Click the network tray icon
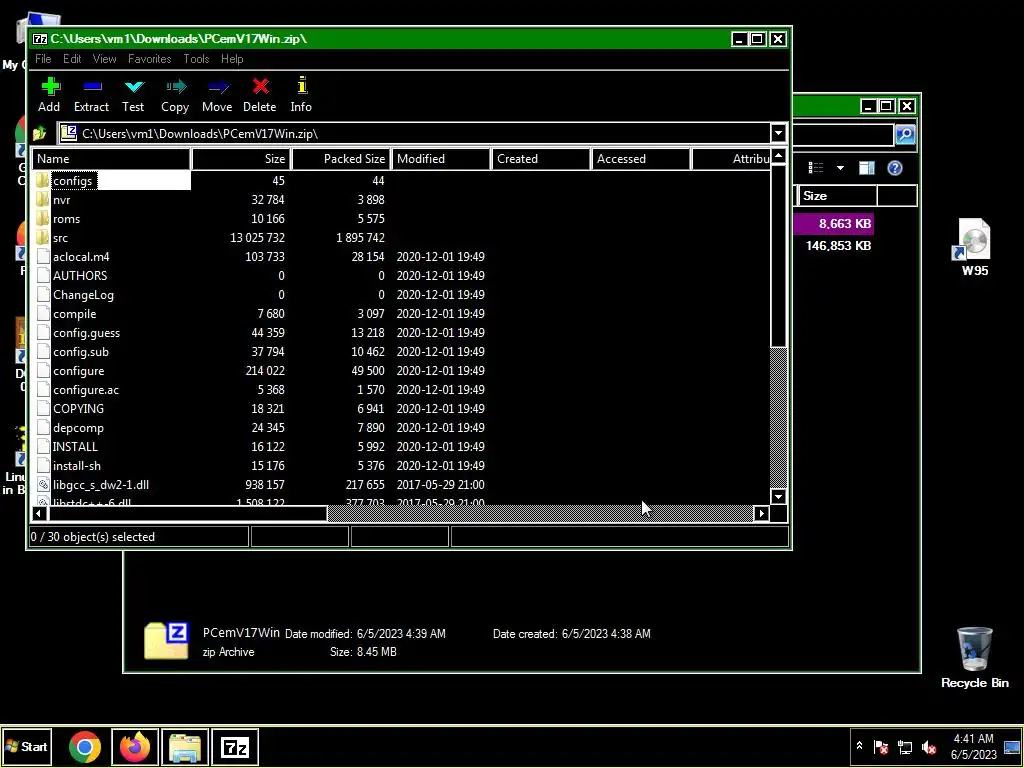Image resolution: width=1024 pixels, height=768 pixels. click(905, 747)
